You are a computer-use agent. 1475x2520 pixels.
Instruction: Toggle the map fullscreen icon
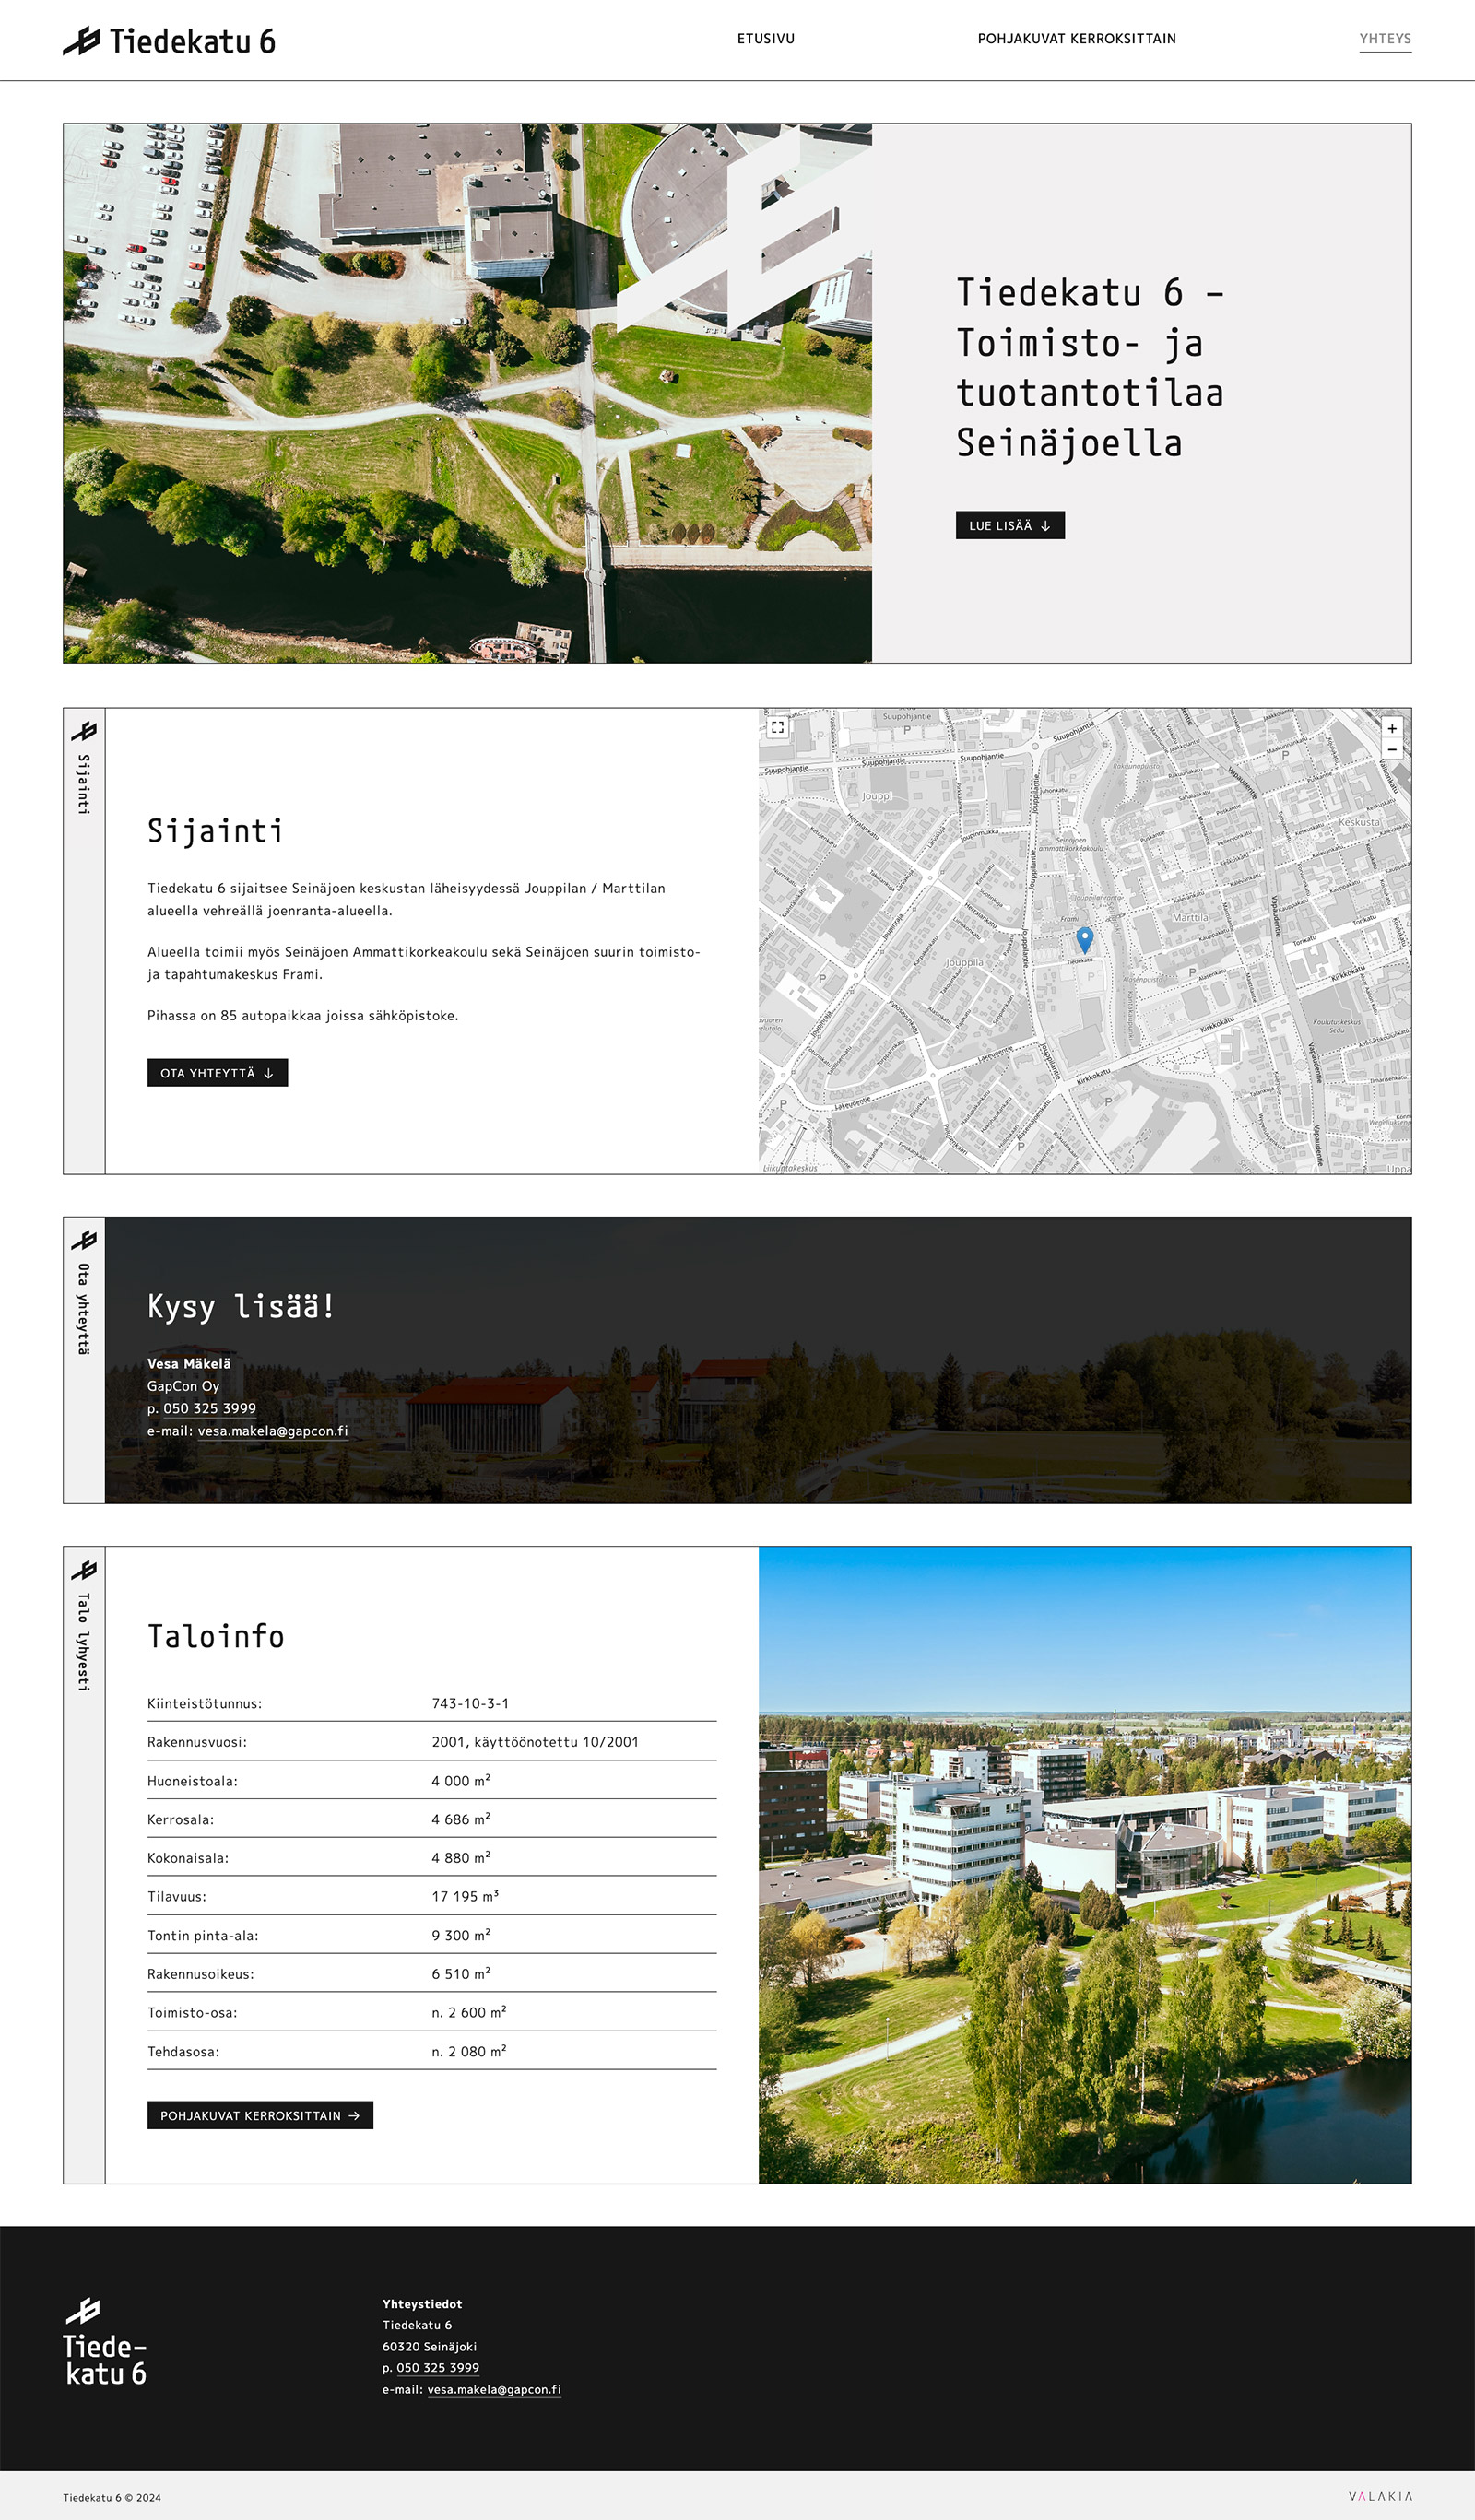pos(777,727)
